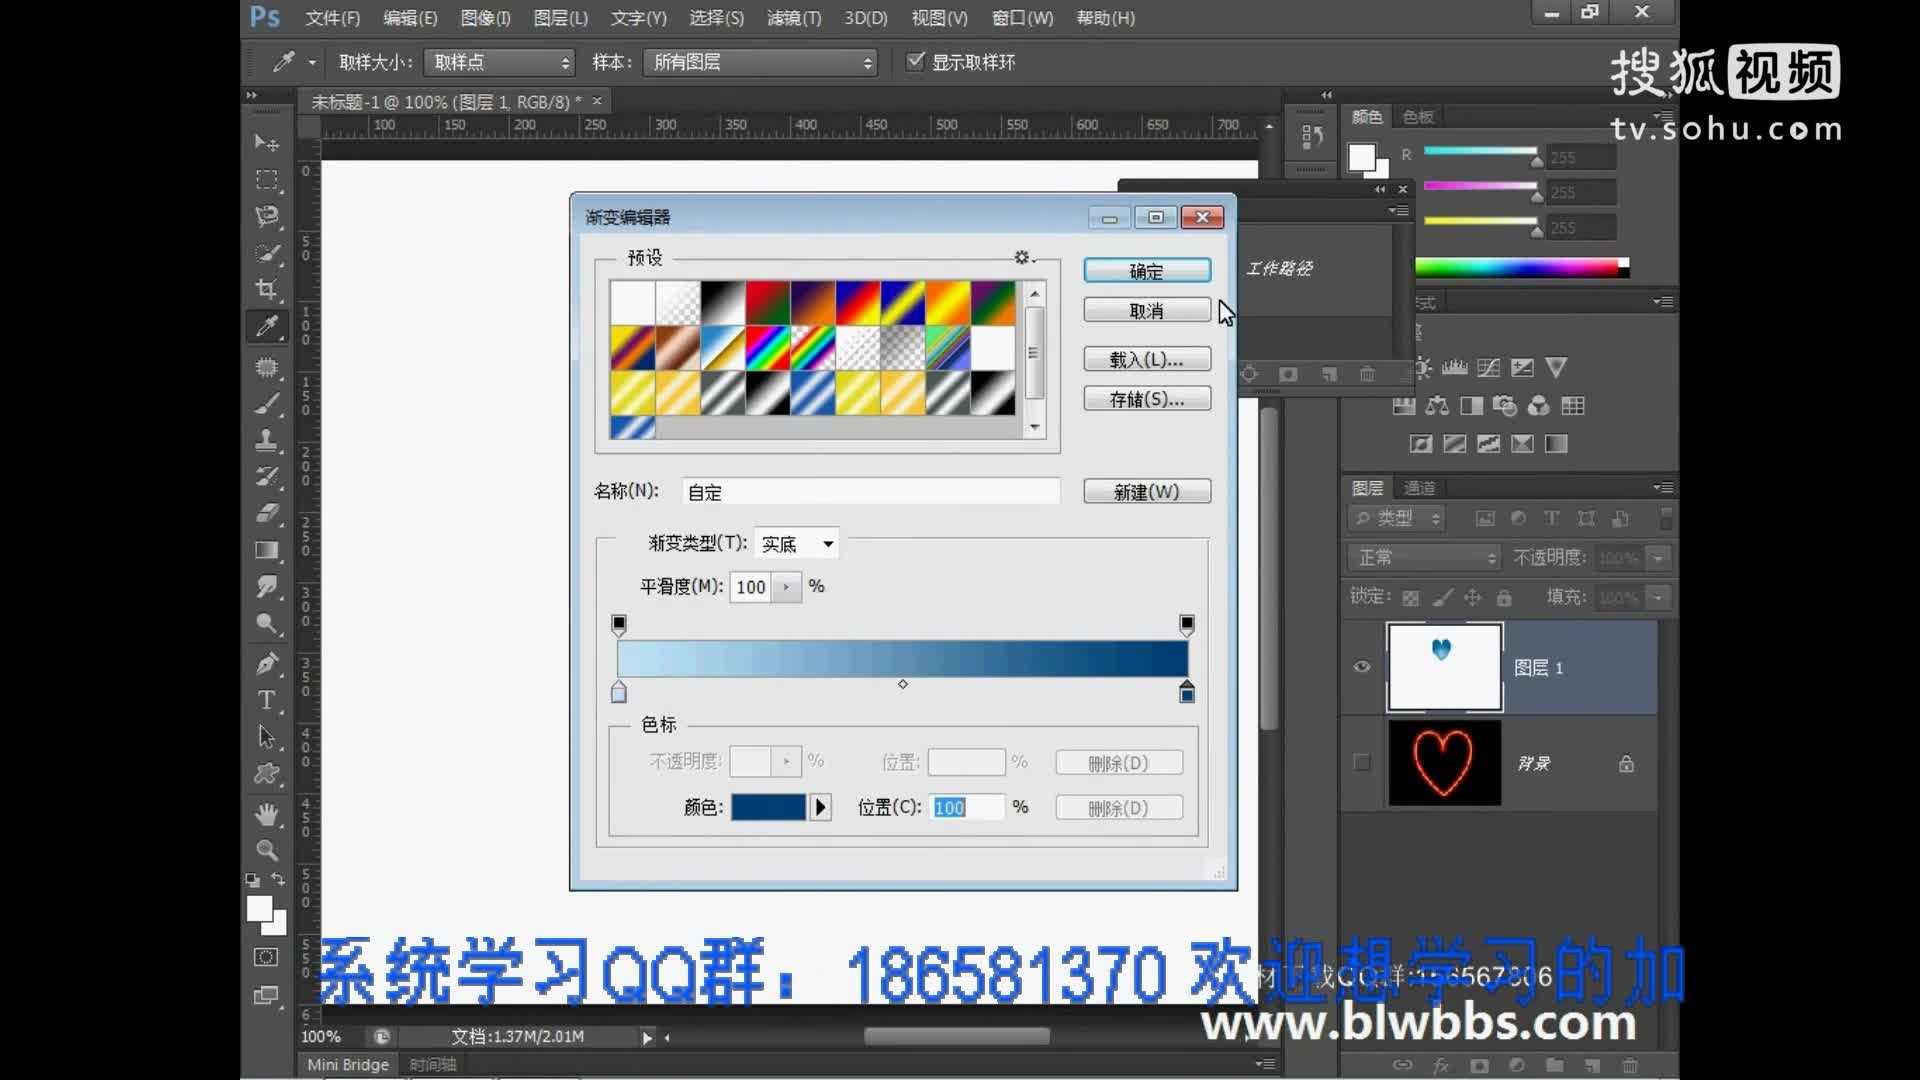This screenshot has height=1080, width=1920.
Task: Expand the 样本 所有图层 dropdown
Action: click(761, 62)
